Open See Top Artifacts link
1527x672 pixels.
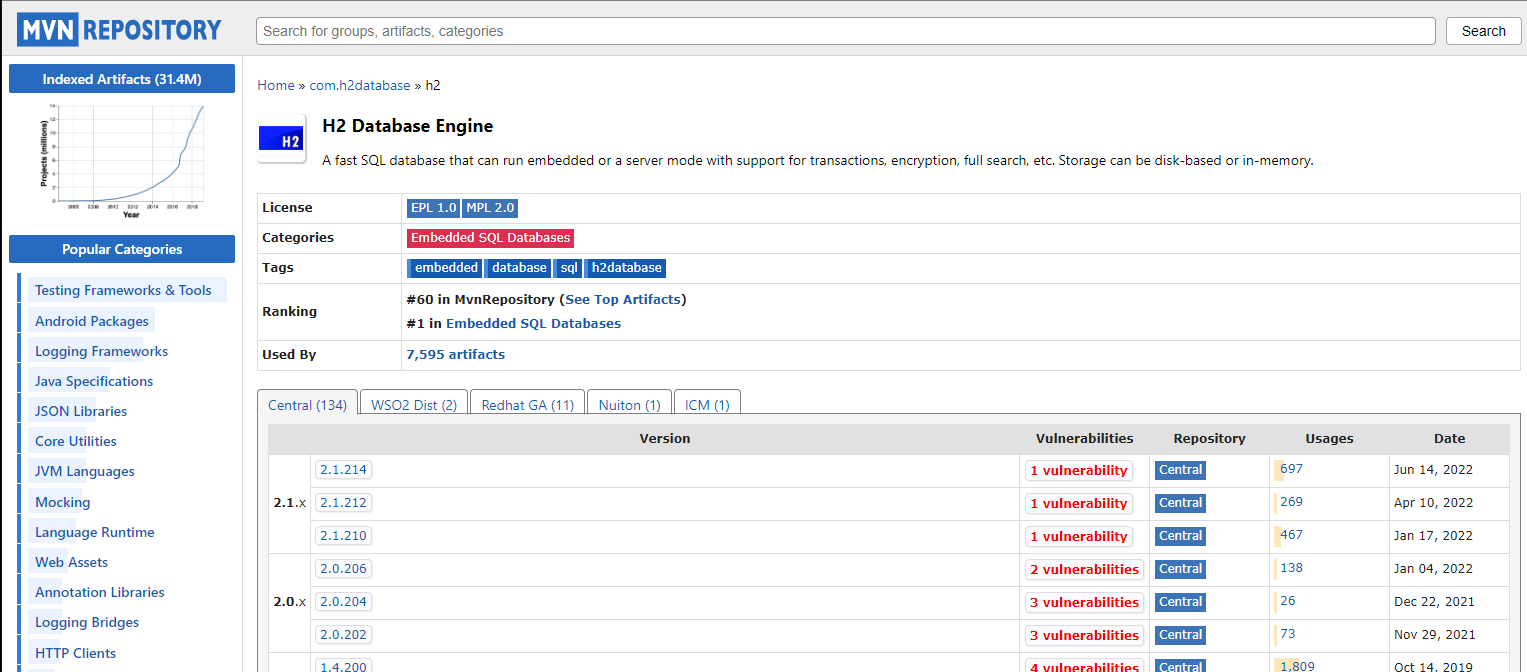(x=623, y=299)
